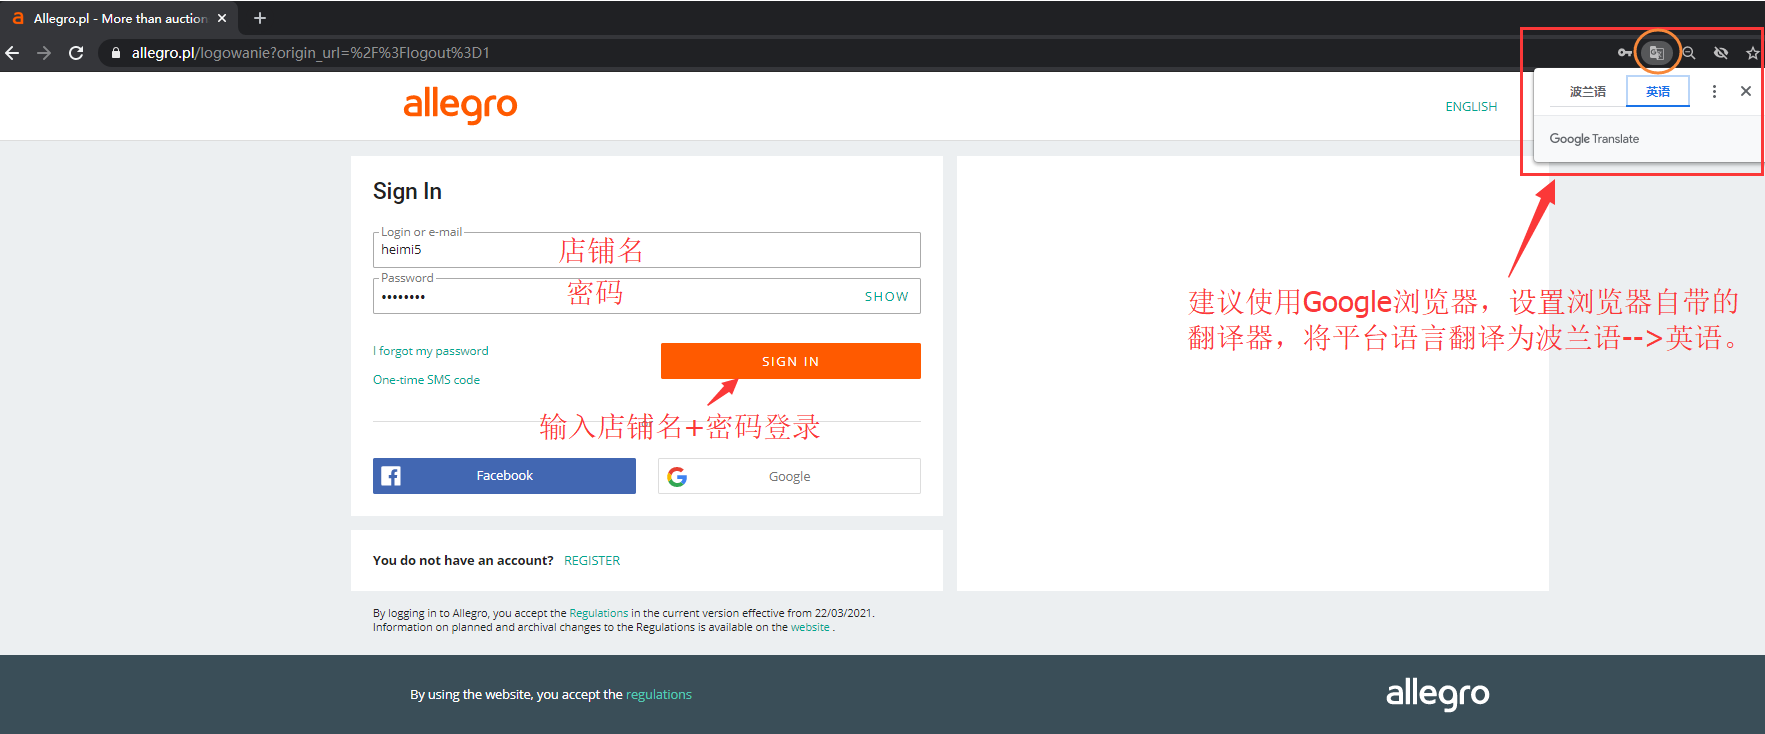Open the Regulations link in login notice
The image size is (1765, 734).
[599, 613]
